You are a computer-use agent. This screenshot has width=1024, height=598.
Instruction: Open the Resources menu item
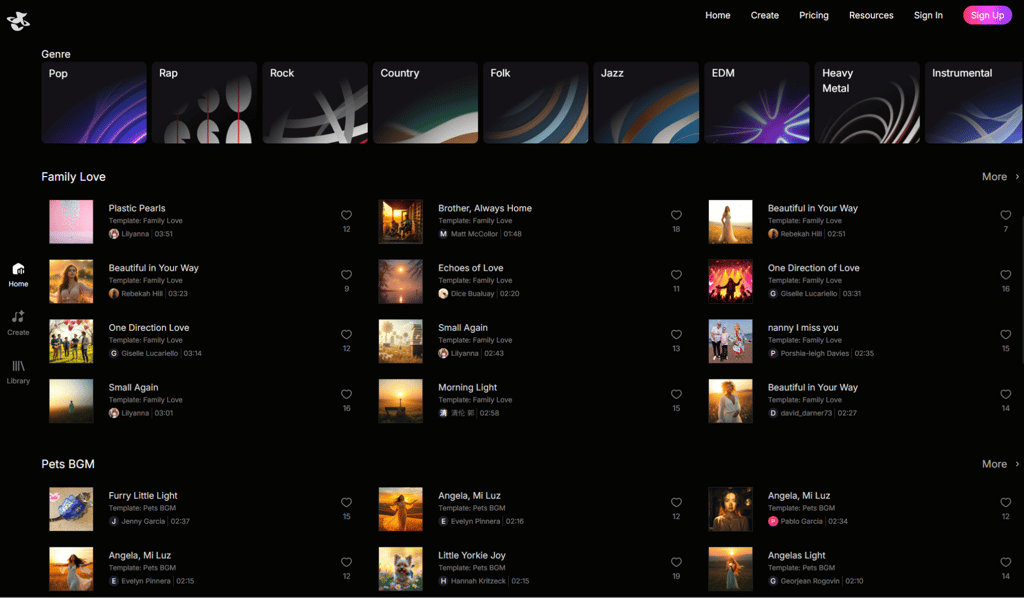pos(871,15)
